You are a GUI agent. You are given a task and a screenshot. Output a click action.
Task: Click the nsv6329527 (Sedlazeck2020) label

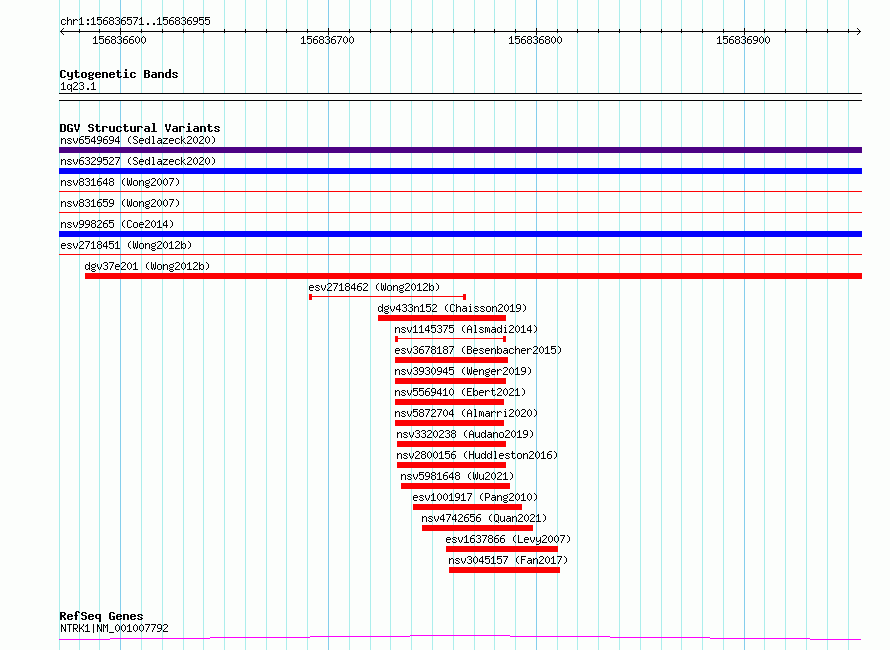pos(138,161)
